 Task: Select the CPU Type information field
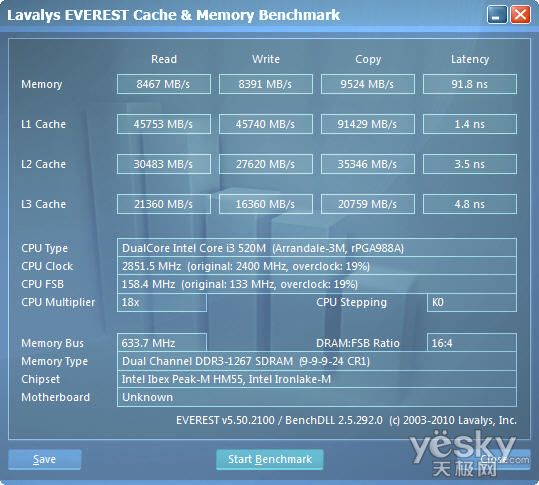coord(317,248)
